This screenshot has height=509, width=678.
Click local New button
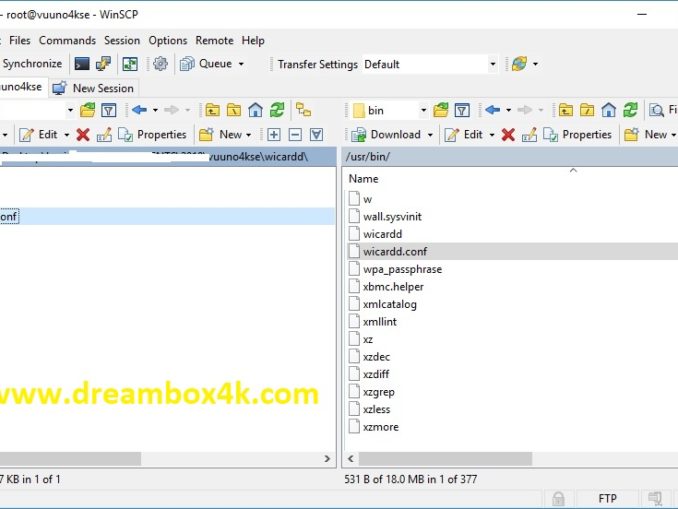pyautogui.click(x=221, y=134)
